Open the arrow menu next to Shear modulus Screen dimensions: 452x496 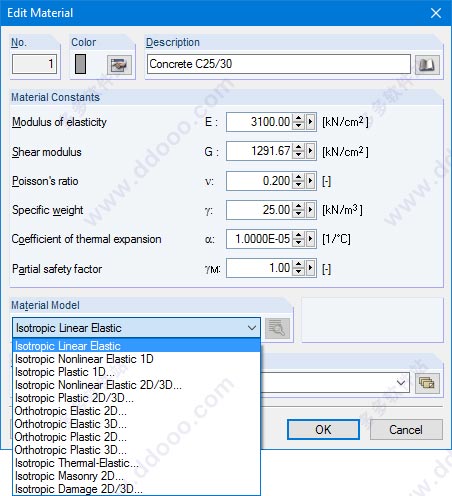coord(311,151)
